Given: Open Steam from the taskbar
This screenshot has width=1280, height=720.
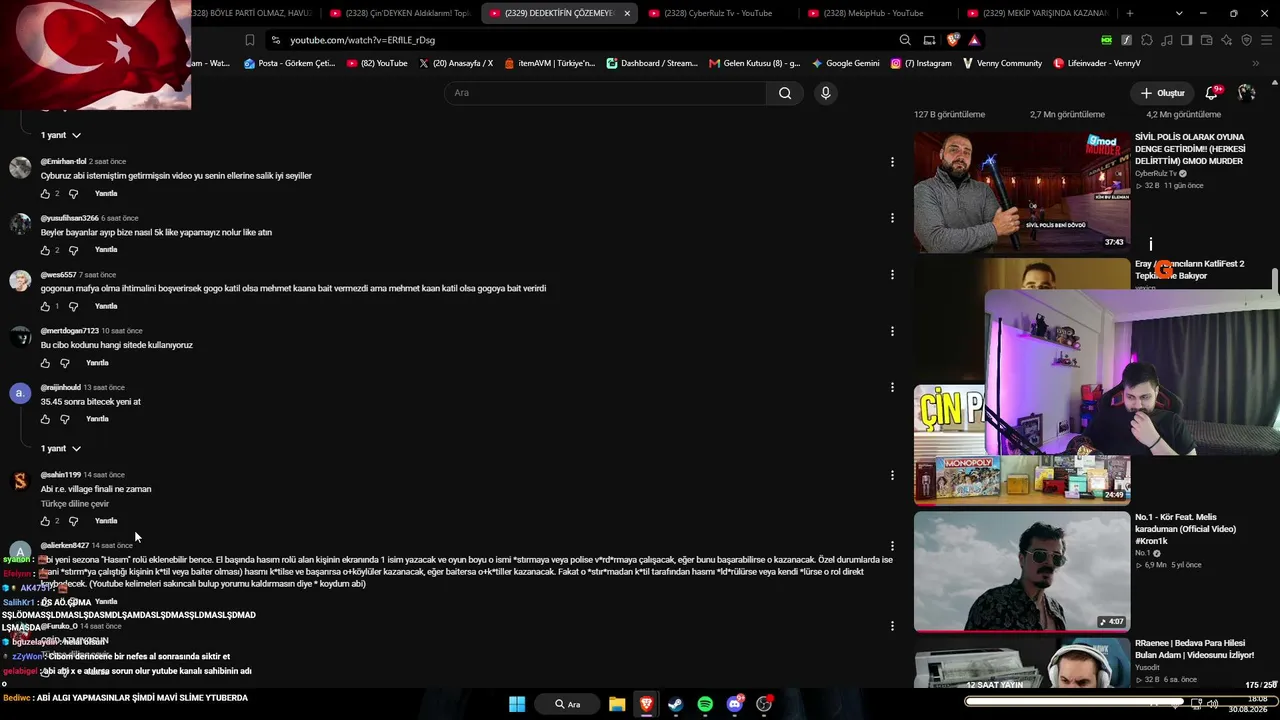Looking at the screenshot, I should coord(675,704).
